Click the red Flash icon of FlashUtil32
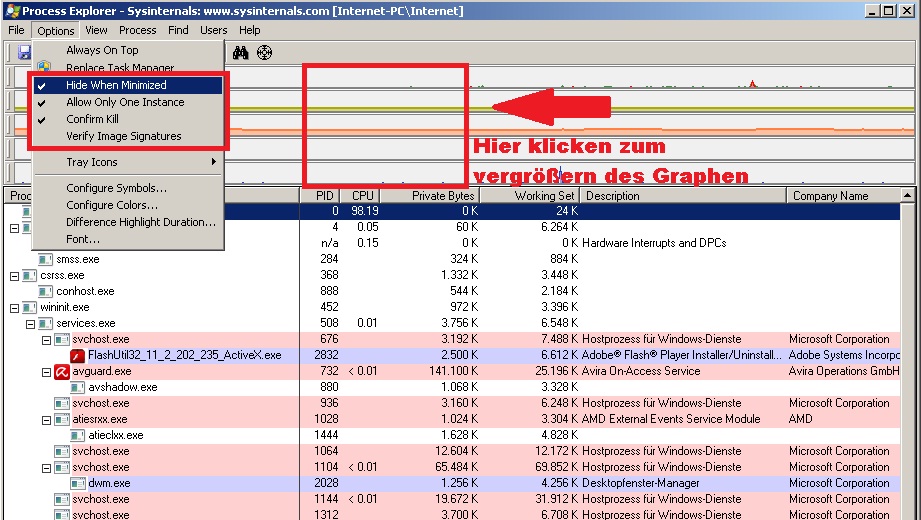The height and width of the screenshot is (520, 921). (78, 355)
